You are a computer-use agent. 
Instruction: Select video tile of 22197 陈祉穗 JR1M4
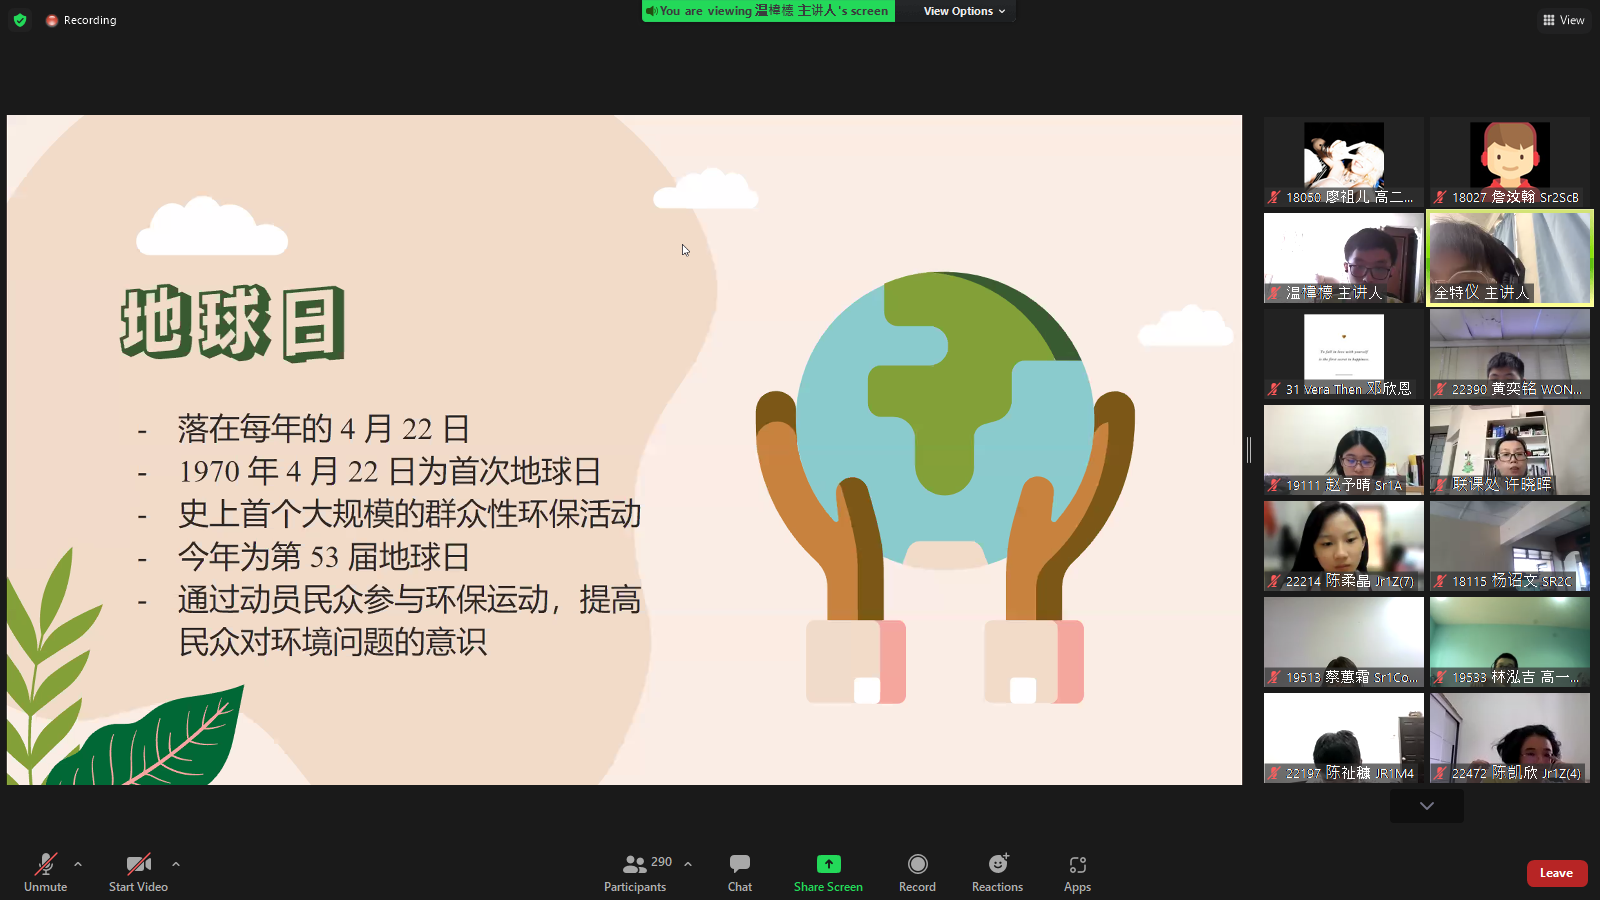(x=1344, y=738)
